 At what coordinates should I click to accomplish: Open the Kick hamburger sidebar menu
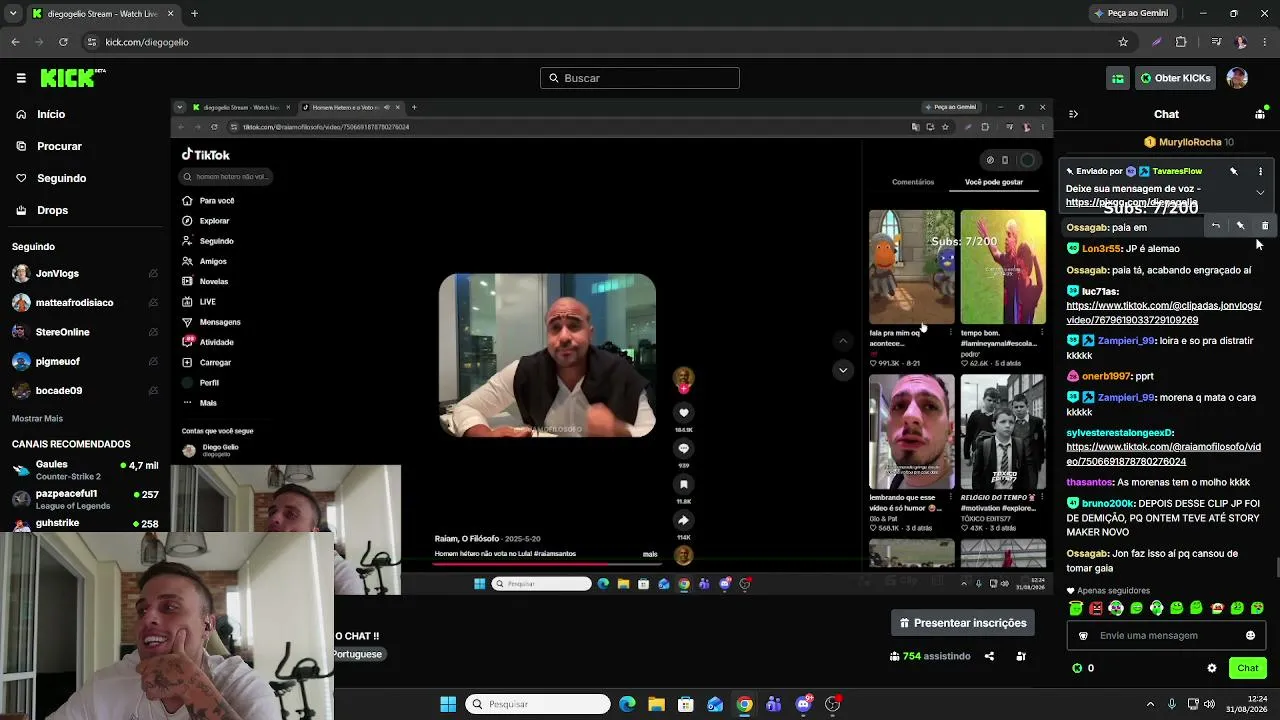21,78
